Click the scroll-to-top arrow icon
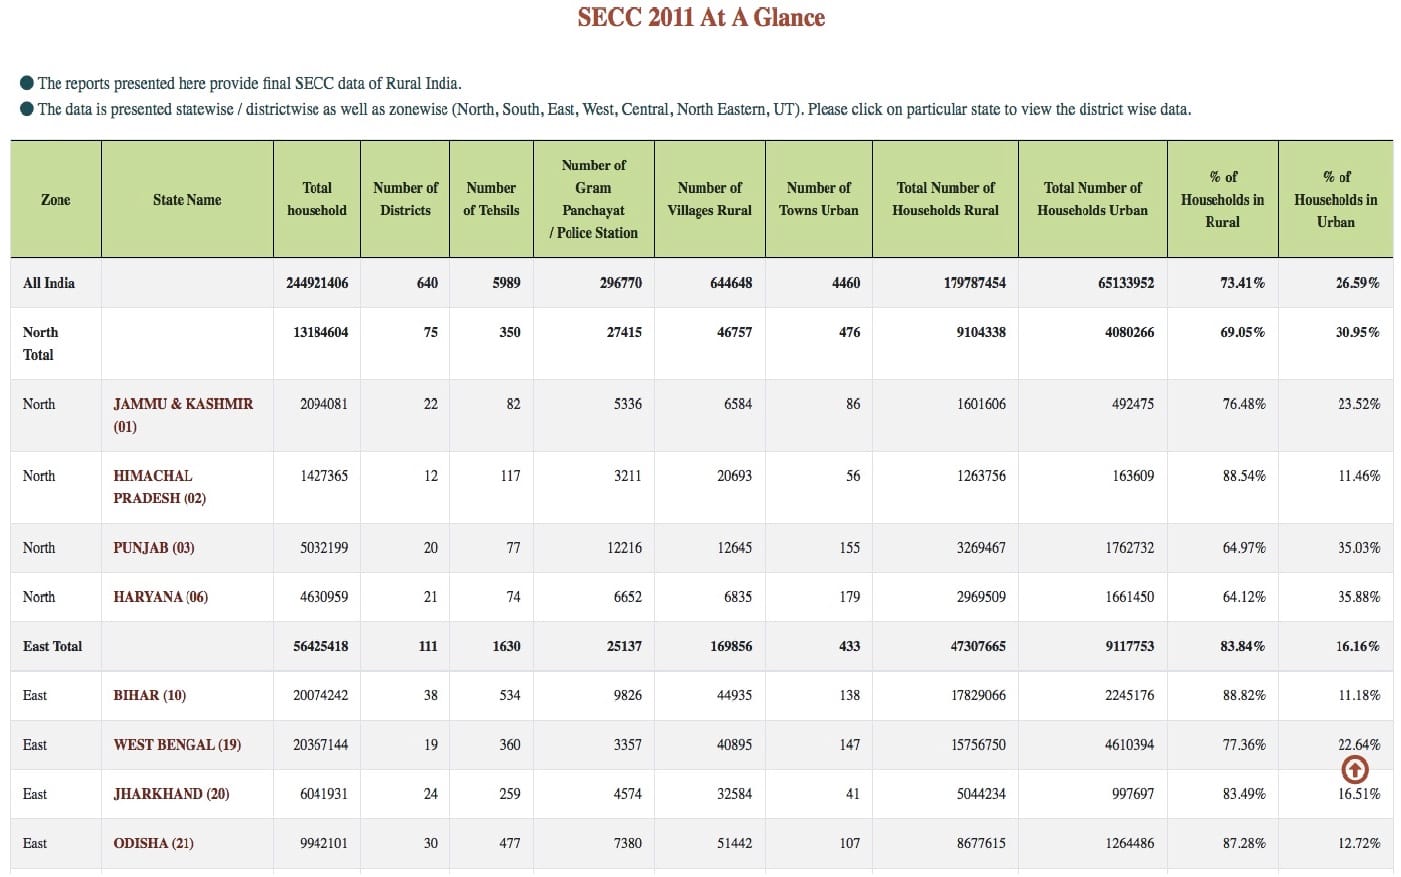 click(1355, 769)
